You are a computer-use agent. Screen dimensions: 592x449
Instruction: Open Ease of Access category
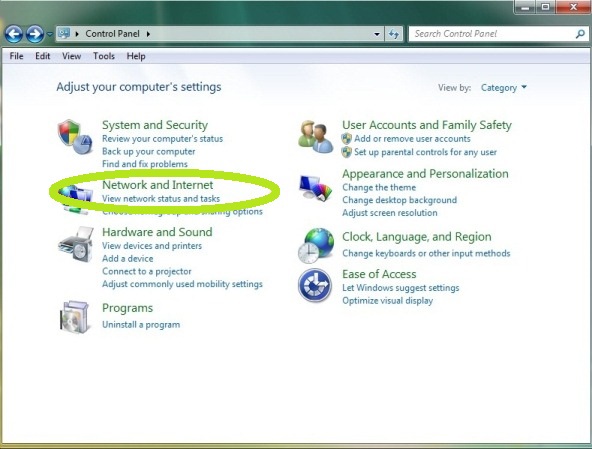point(379,274)
